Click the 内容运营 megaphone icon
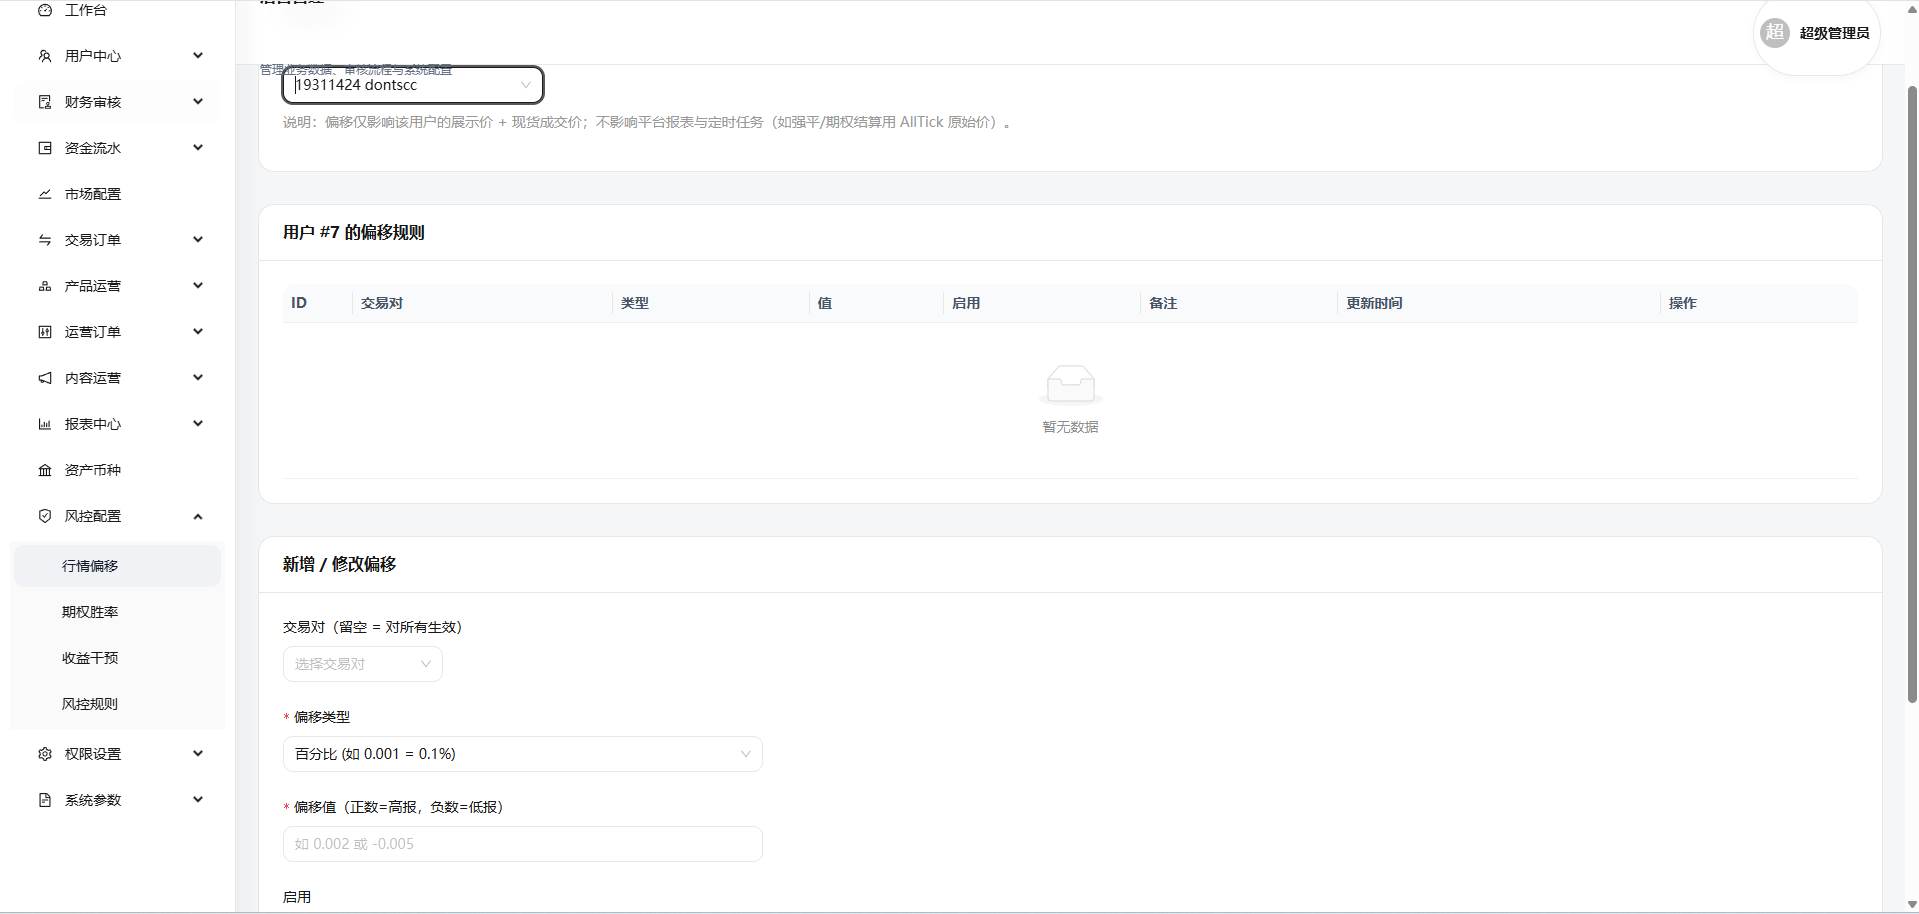 pos(45,378)
